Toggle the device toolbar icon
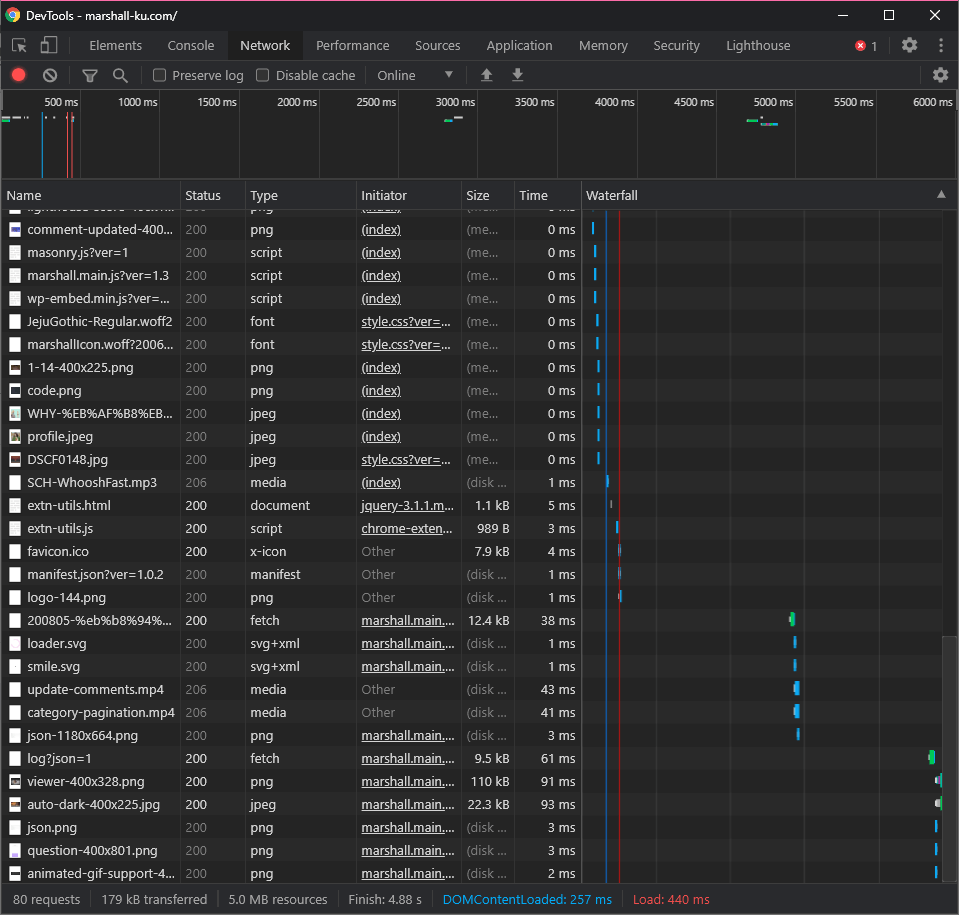 (x=49, y=45)
